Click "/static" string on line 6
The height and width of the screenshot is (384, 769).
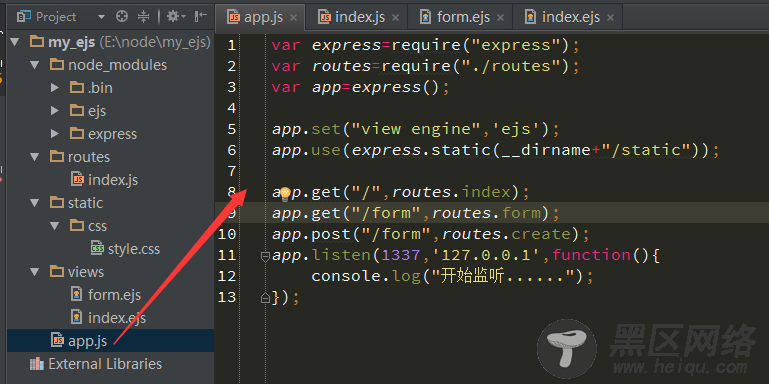[645, 150]
